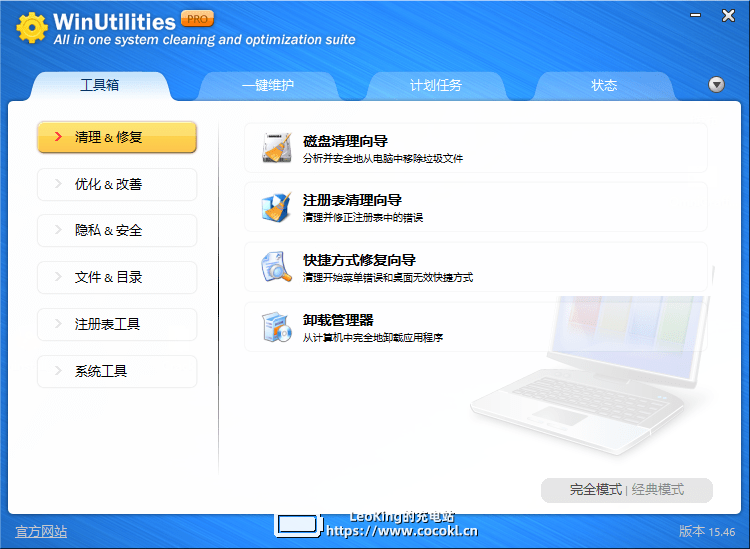Select the 系统工具 category
The height and width of the screenshot is (549, 750).
[x=117, y=371]
